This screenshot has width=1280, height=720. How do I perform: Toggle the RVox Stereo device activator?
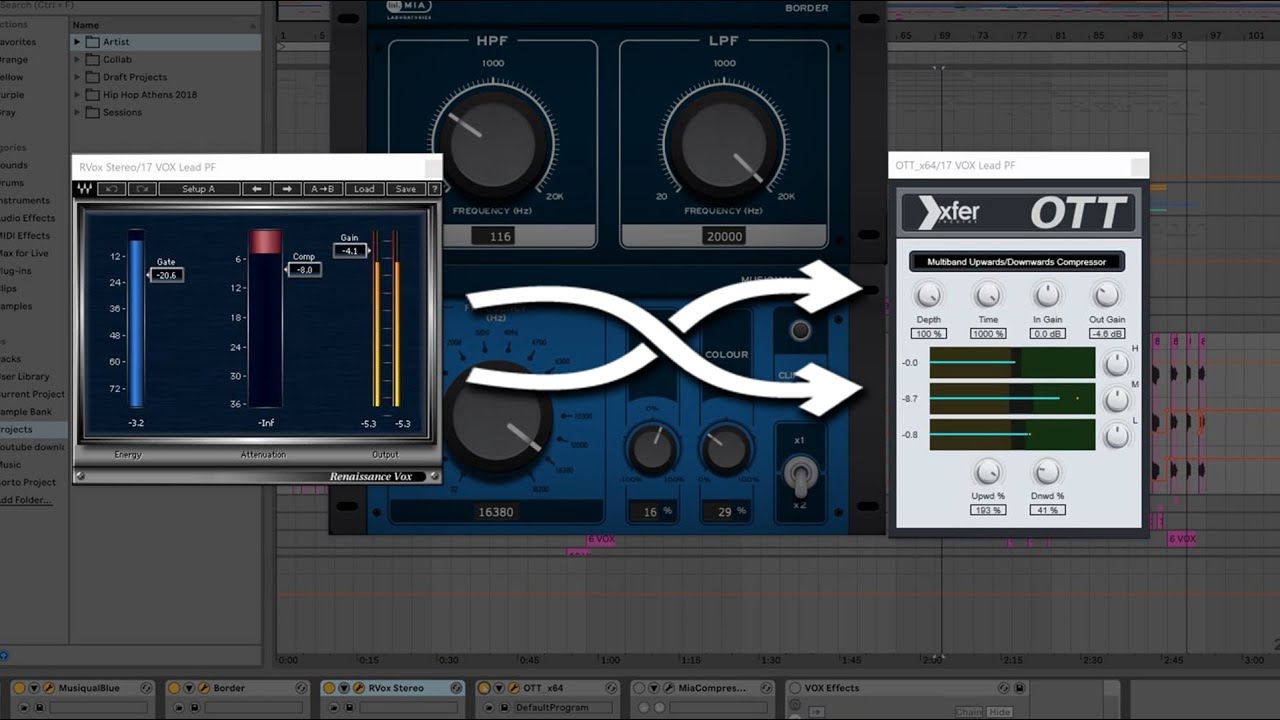point(330,688)
